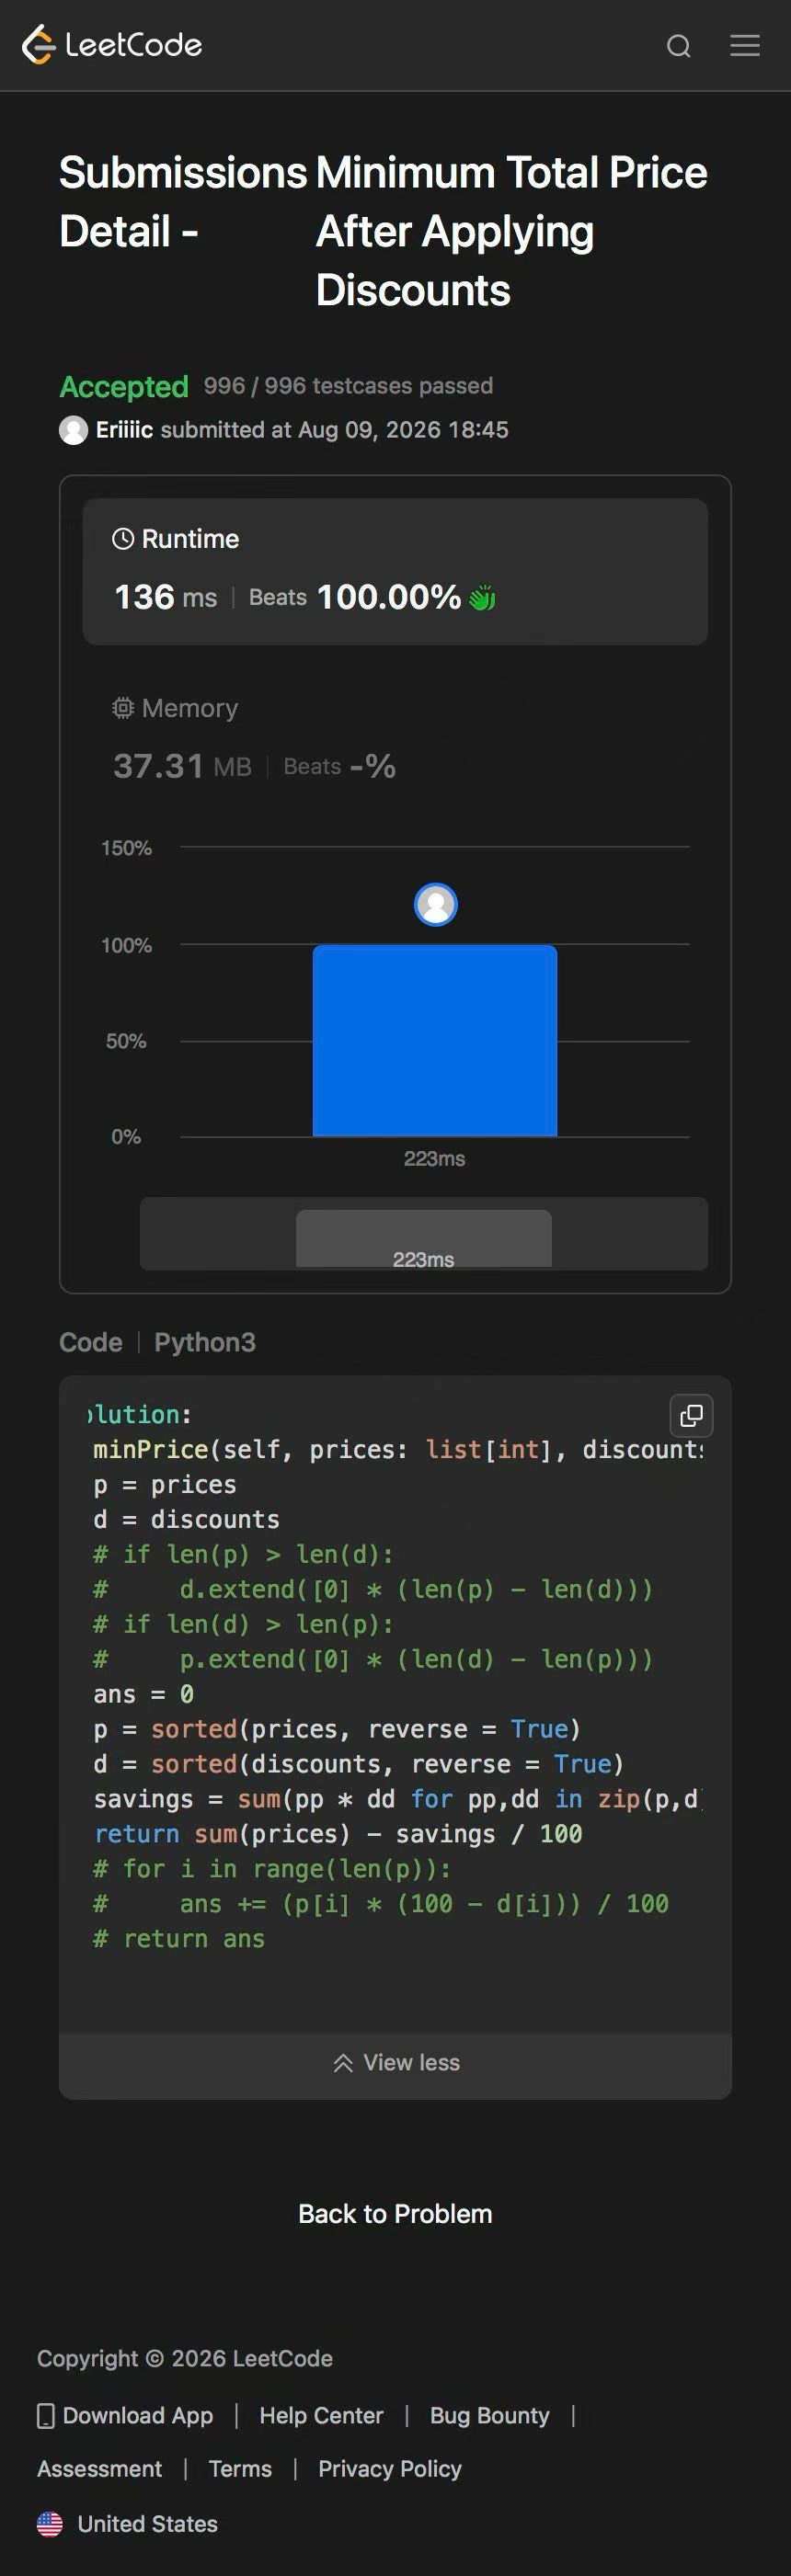Copy code with the clipboard icon
Screen dimensions: 791x2576
(x=691, y=1416)
